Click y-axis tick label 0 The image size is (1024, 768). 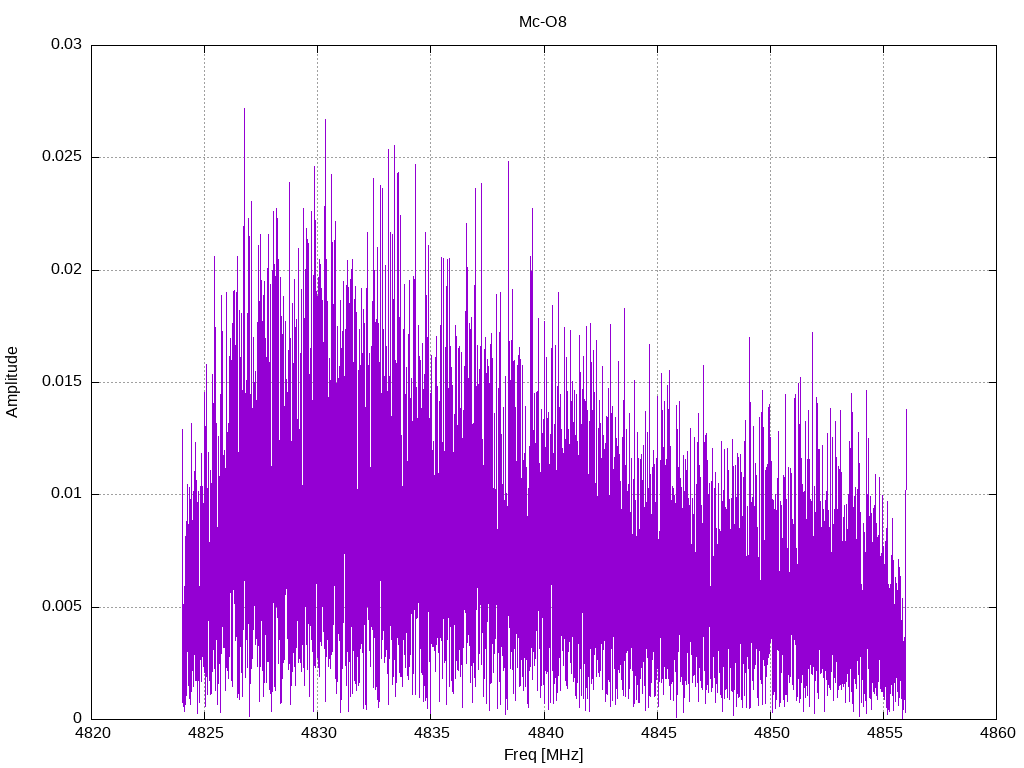[78, 718]
